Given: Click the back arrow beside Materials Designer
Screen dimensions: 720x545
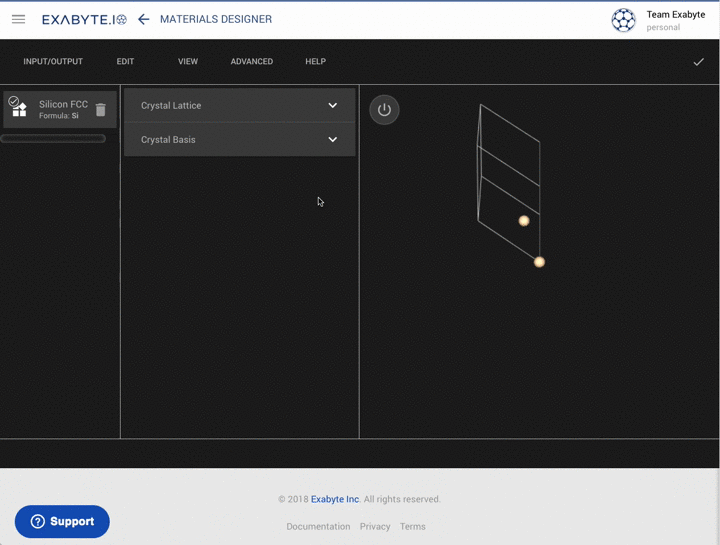Looking at the screenshot, I should pos(144,19).
